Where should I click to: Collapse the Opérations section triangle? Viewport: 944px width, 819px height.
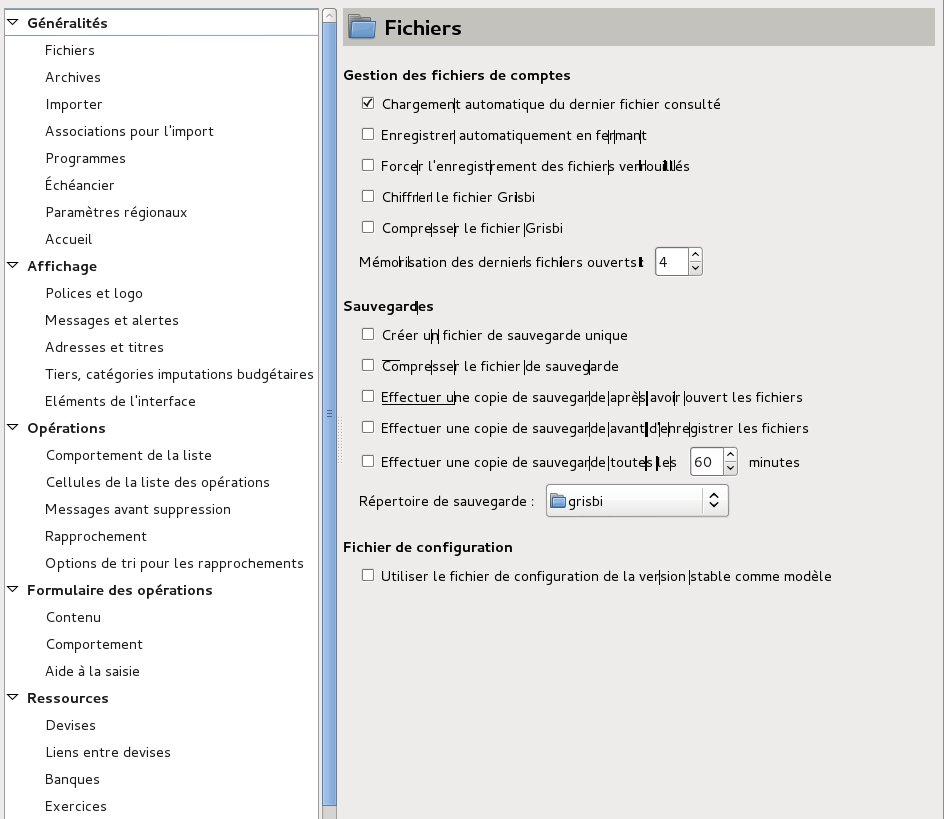tap(12, 428)
